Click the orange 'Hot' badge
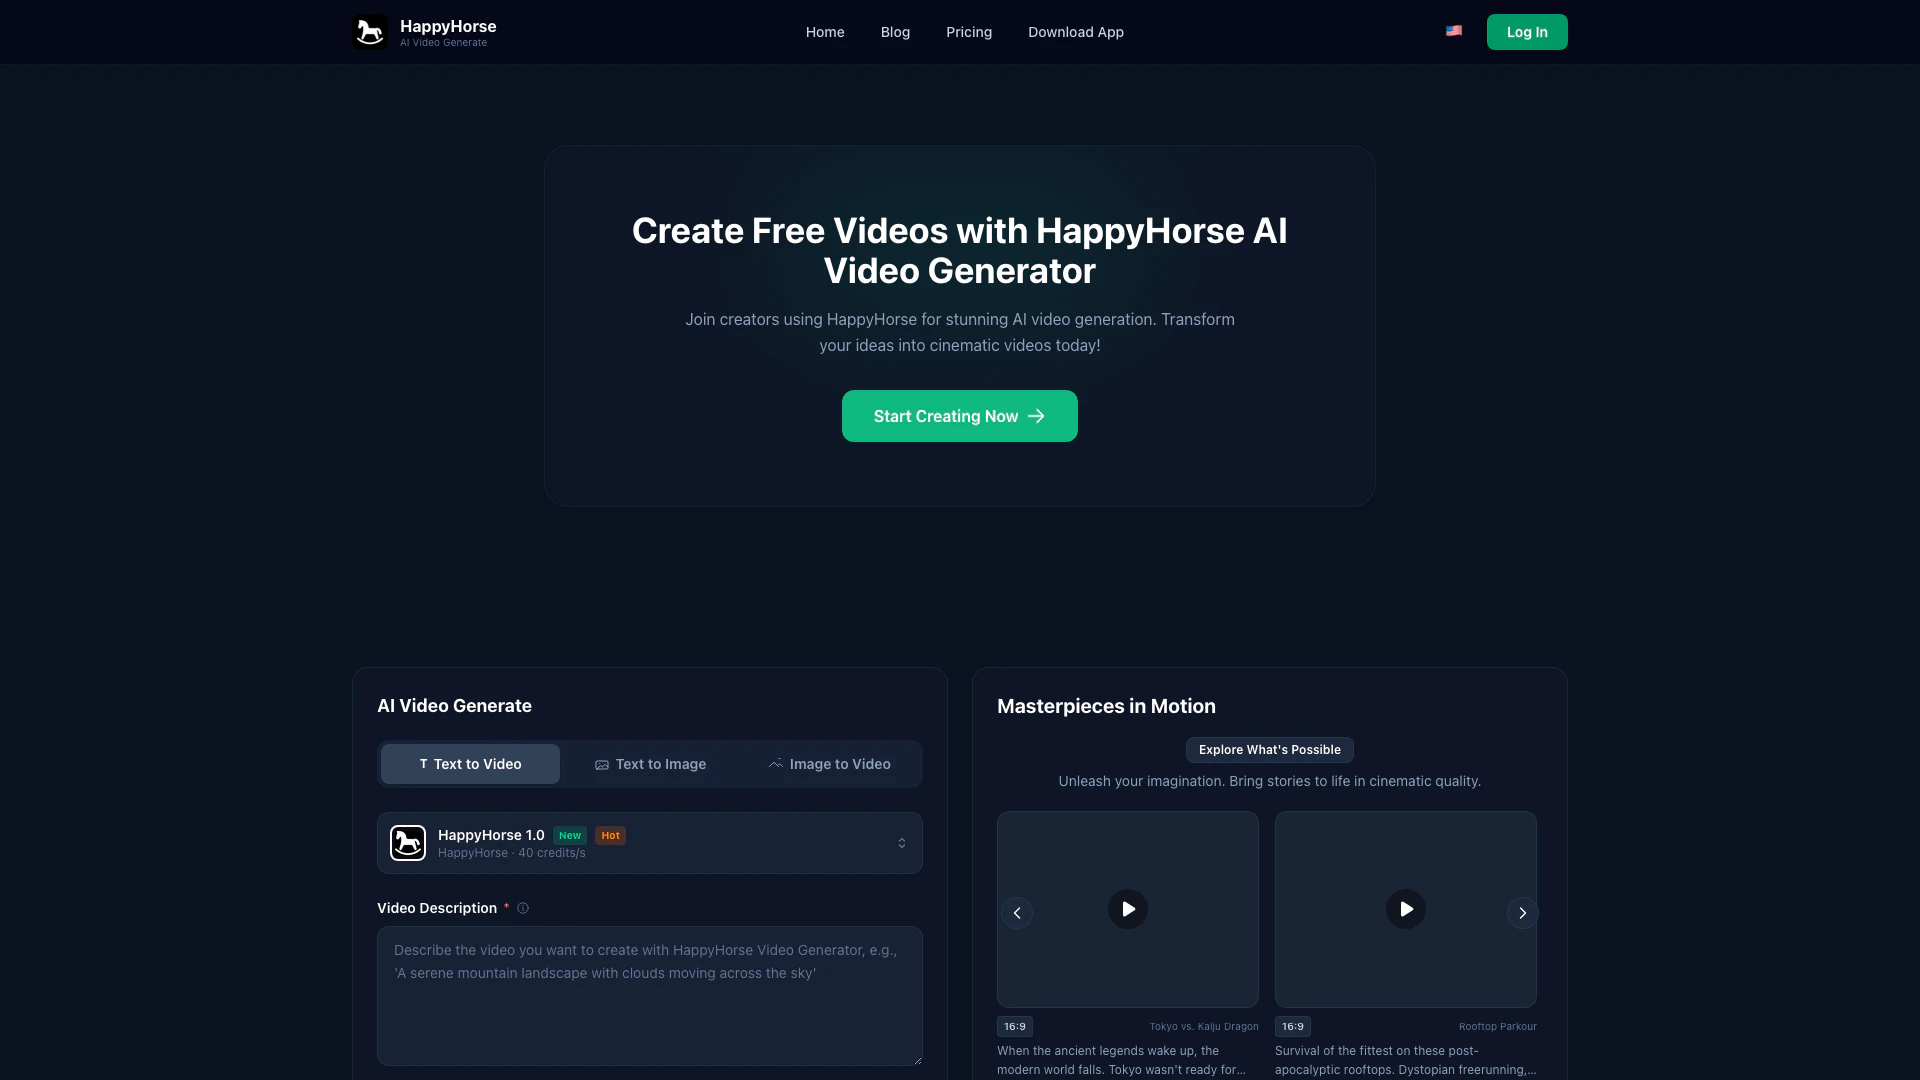Viewport: 1920px width, 1080px height. [610, 836]
